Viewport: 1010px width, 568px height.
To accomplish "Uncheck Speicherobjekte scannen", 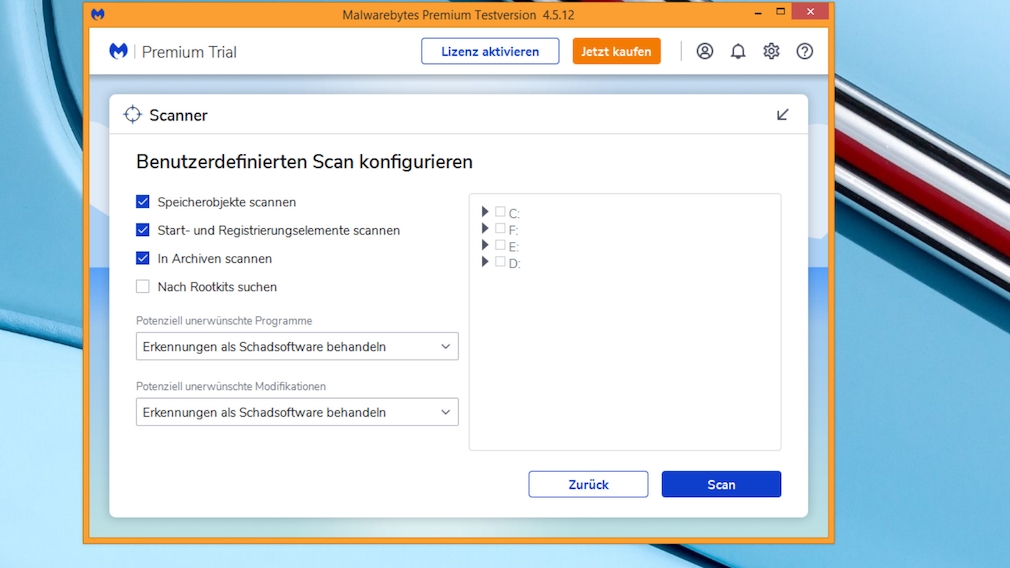I will coord(142,202).
